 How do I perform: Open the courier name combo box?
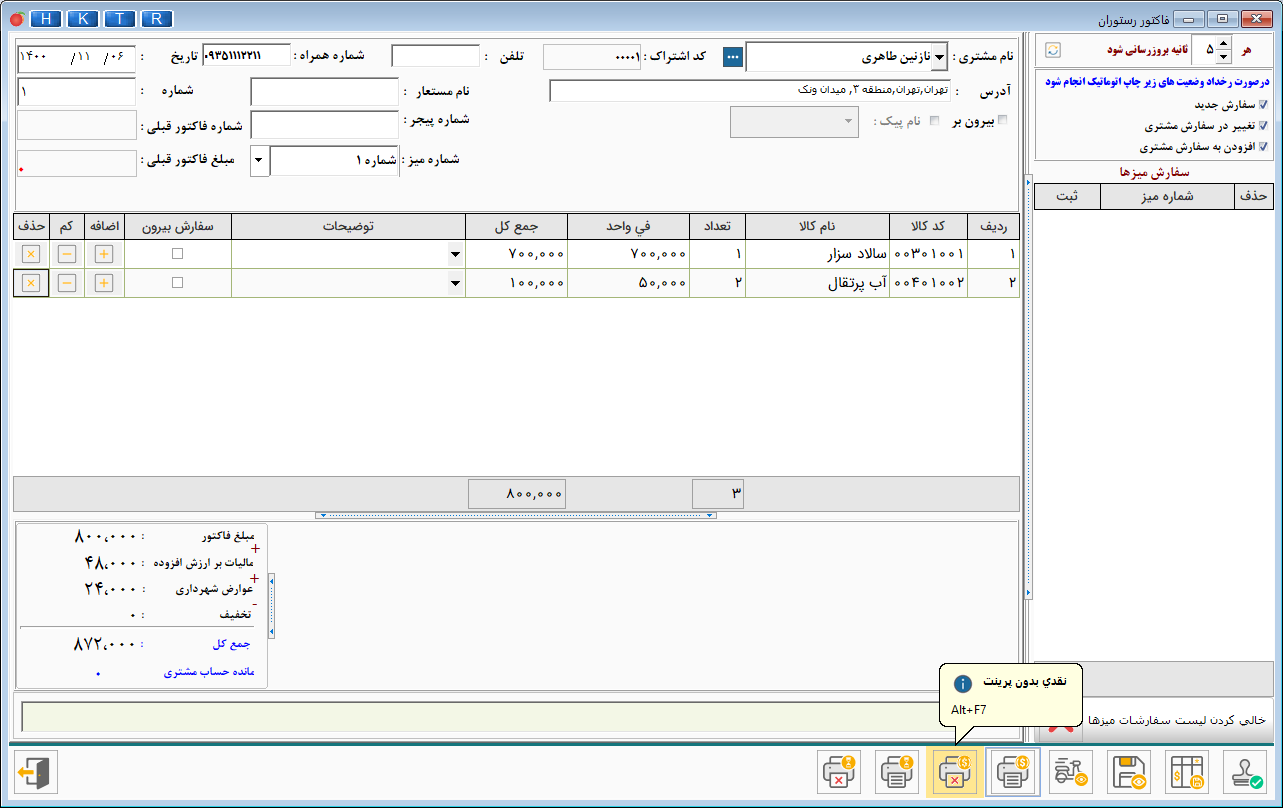(x=795, y=122)
